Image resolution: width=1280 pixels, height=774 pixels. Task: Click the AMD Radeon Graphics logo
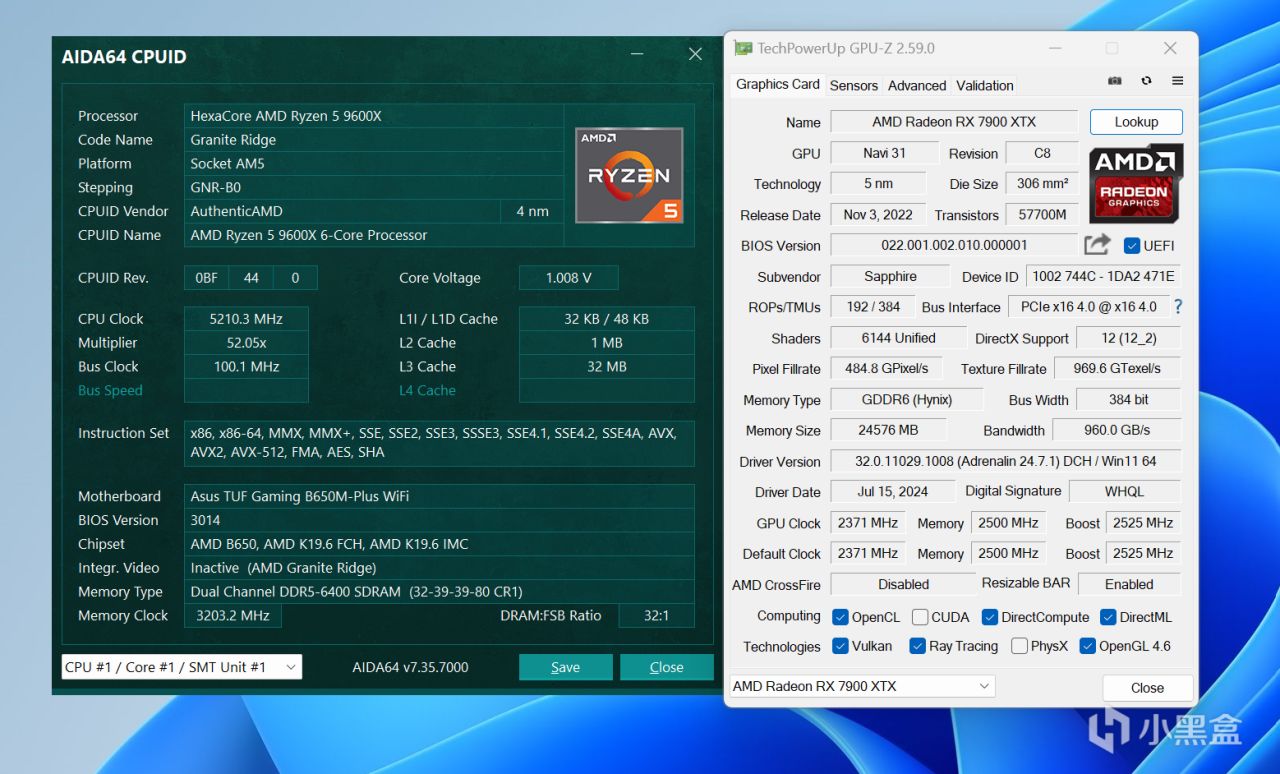[1136, 182]
